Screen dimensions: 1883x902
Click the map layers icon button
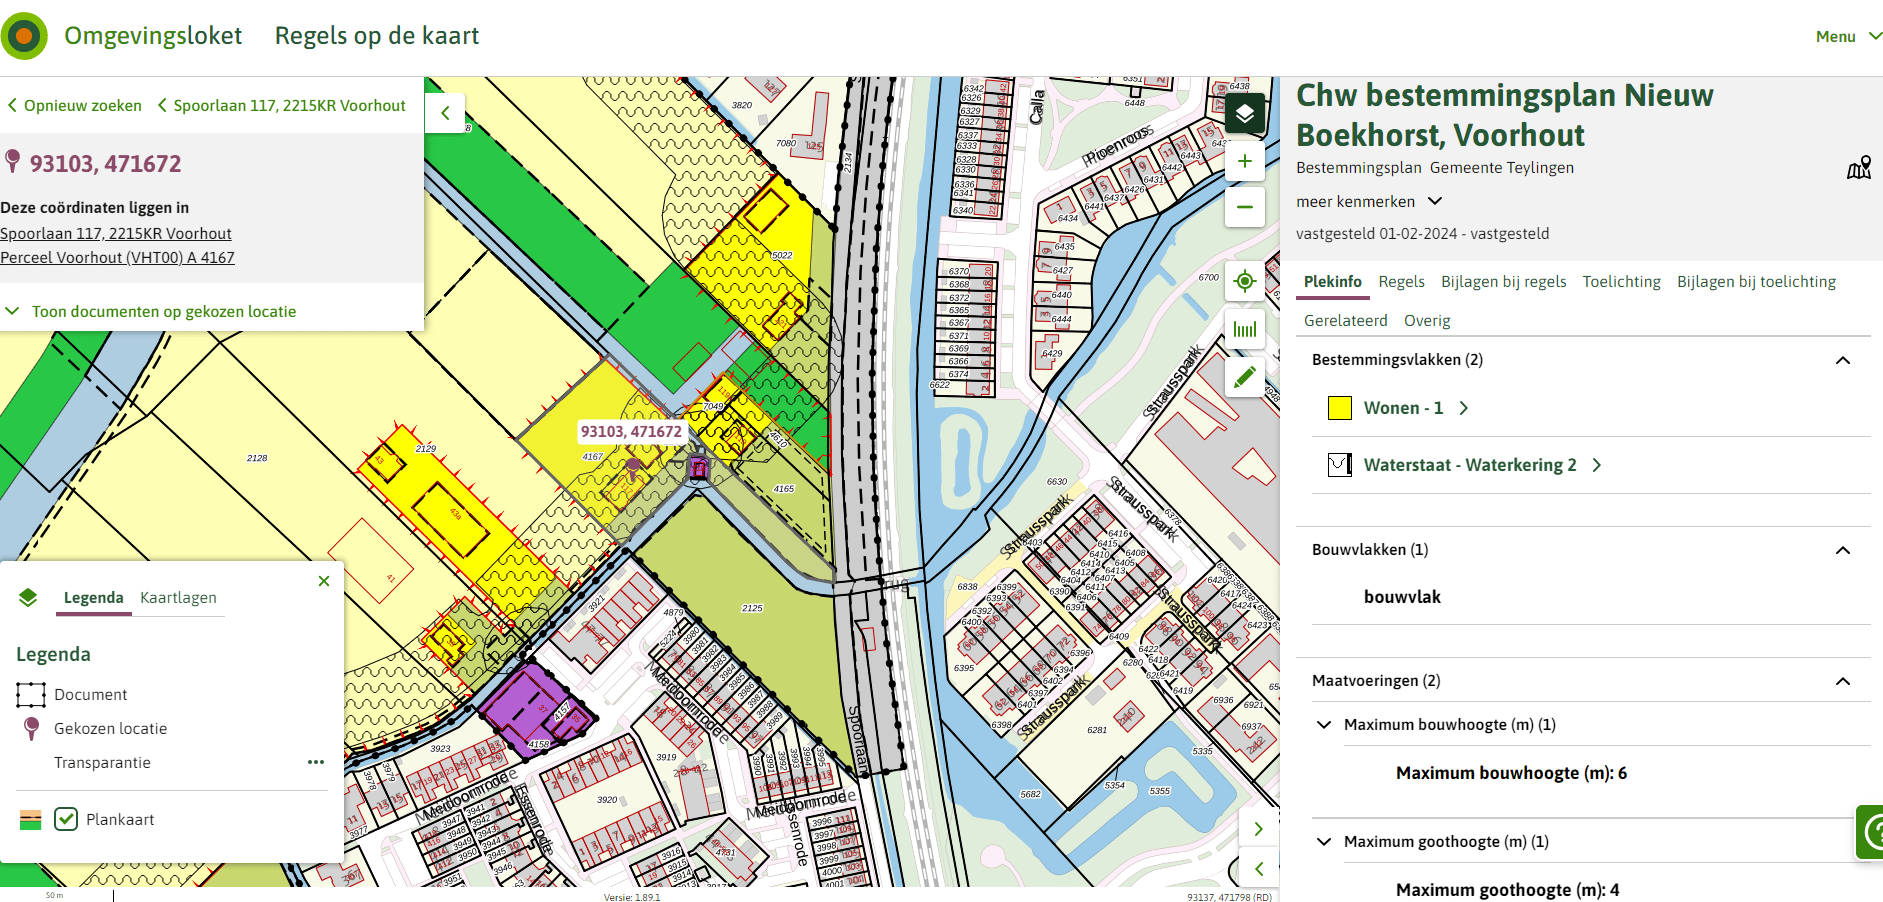(1244, 114)
